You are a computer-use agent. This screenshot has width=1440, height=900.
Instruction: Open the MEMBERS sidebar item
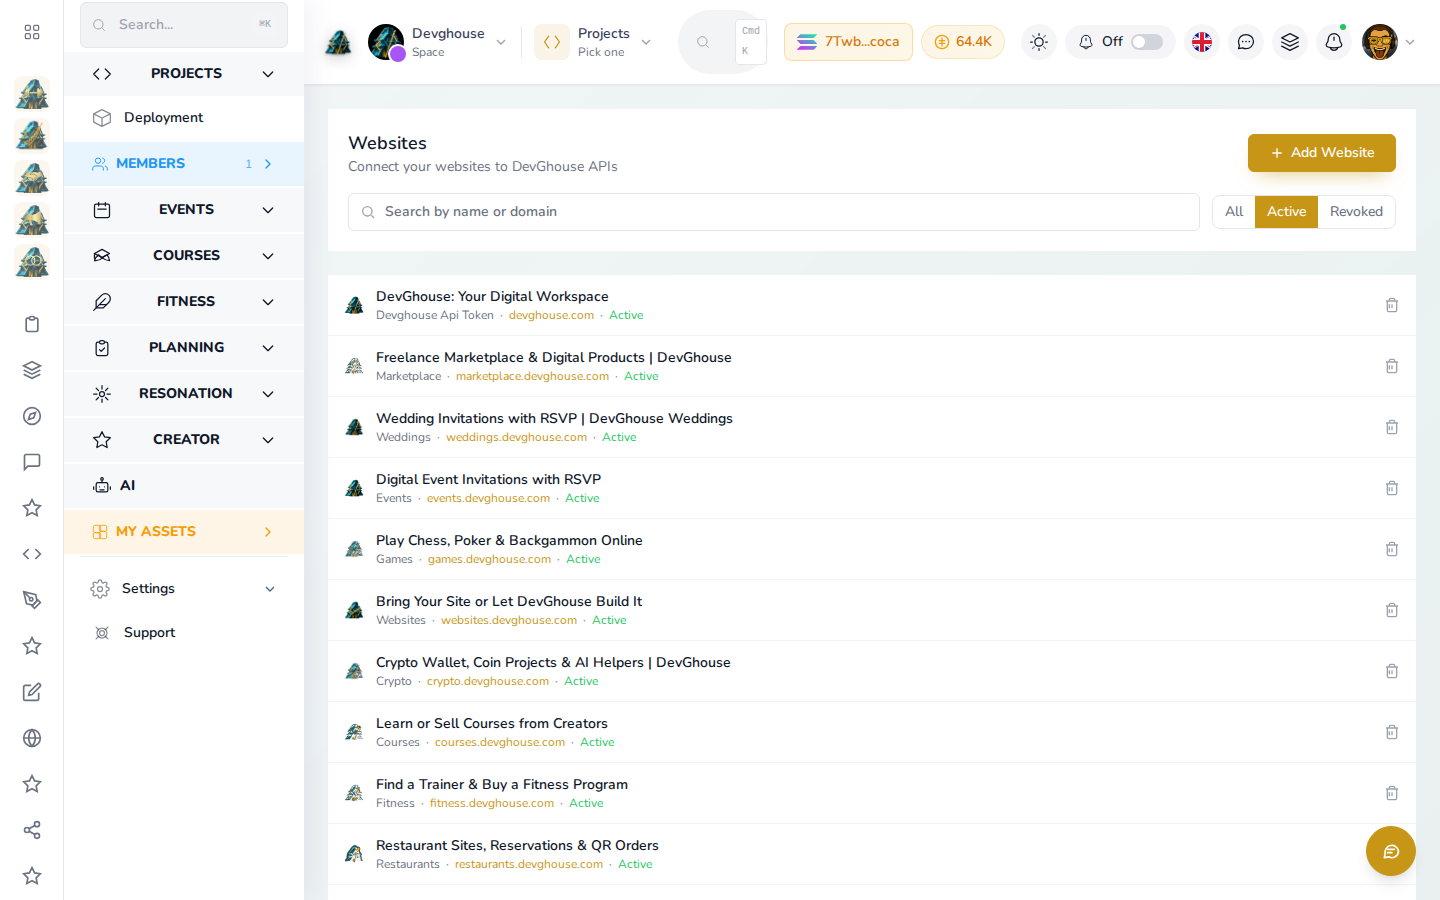(184, 164)
